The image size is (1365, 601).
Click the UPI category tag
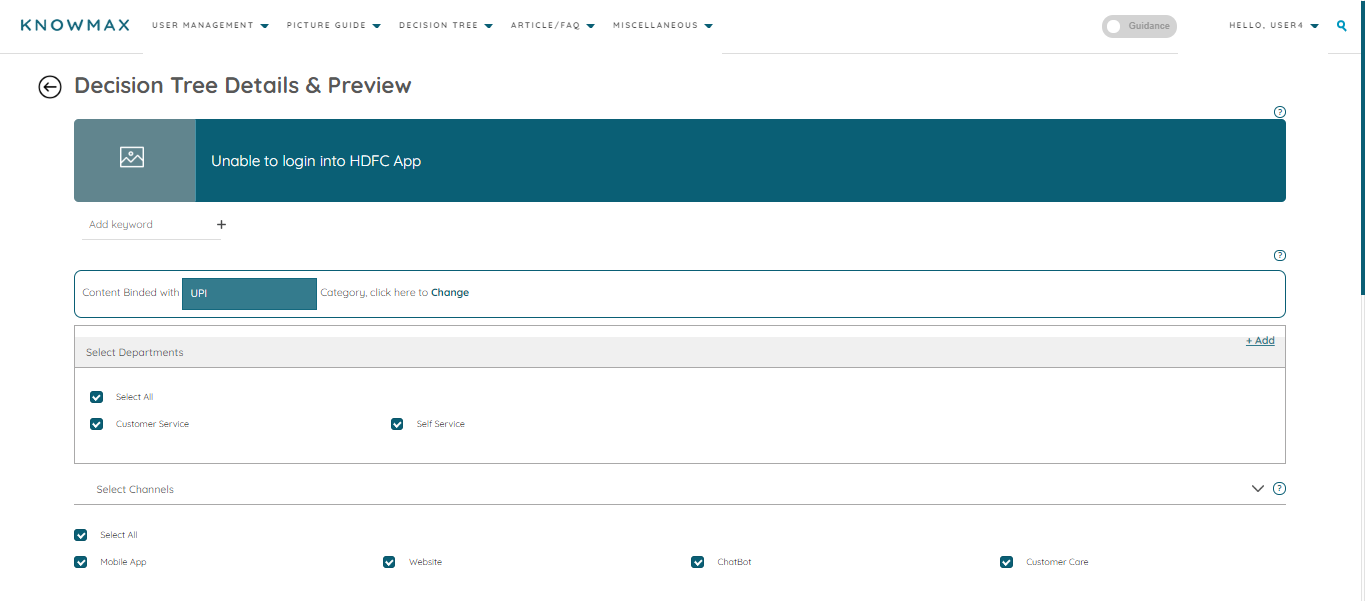coord(249,294)
